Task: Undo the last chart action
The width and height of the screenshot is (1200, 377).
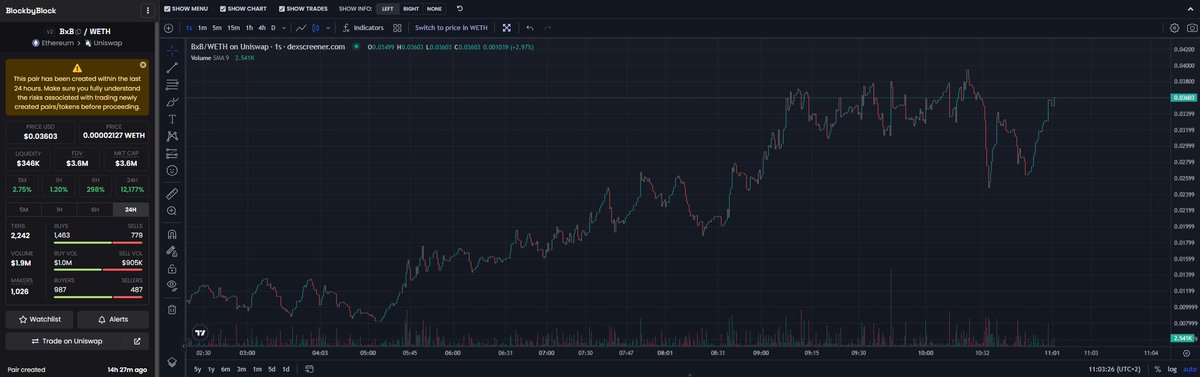Action: (529, 28)
